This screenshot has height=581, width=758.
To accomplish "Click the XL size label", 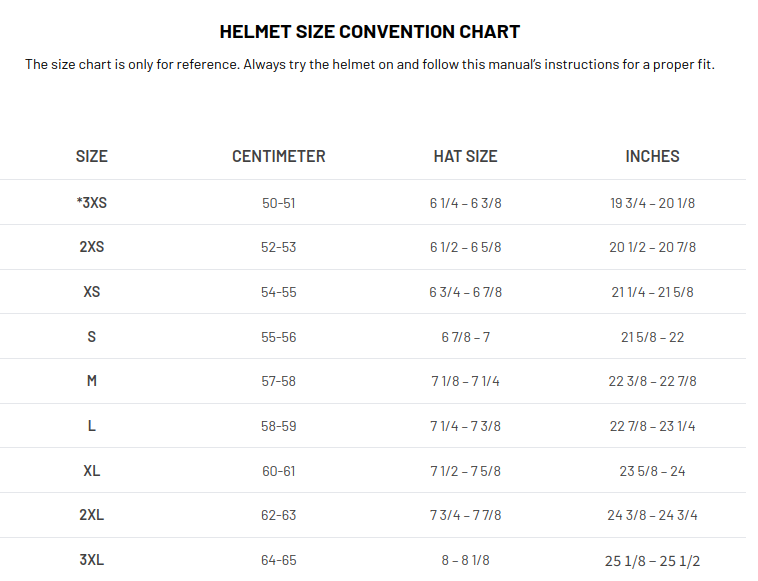I will (x=91, y=471).
